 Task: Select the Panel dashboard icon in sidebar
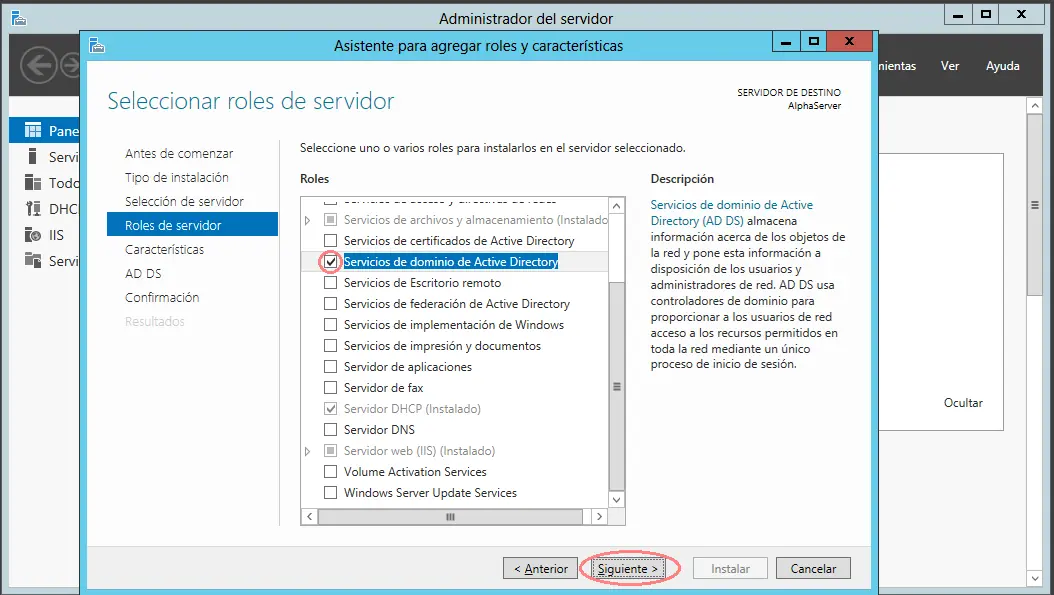pyautogui.click(x=33, y=130)
